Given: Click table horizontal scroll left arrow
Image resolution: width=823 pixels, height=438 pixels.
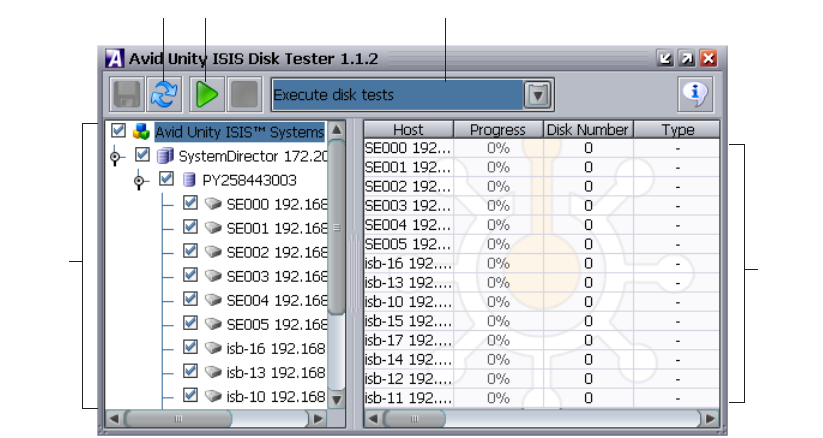Looking at the screenshot, I should [x=372, y=419].
